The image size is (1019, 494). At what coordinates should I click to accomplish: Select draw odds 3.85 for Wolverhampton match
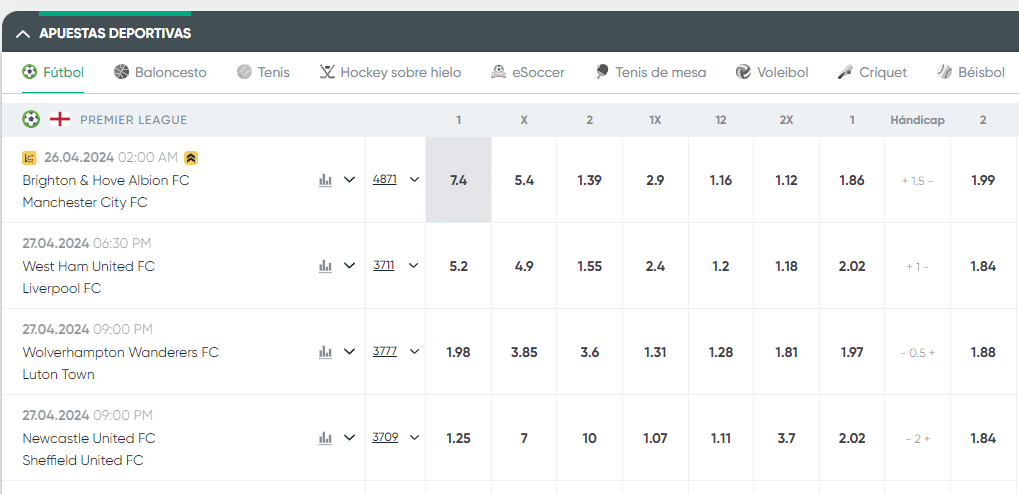524,352
